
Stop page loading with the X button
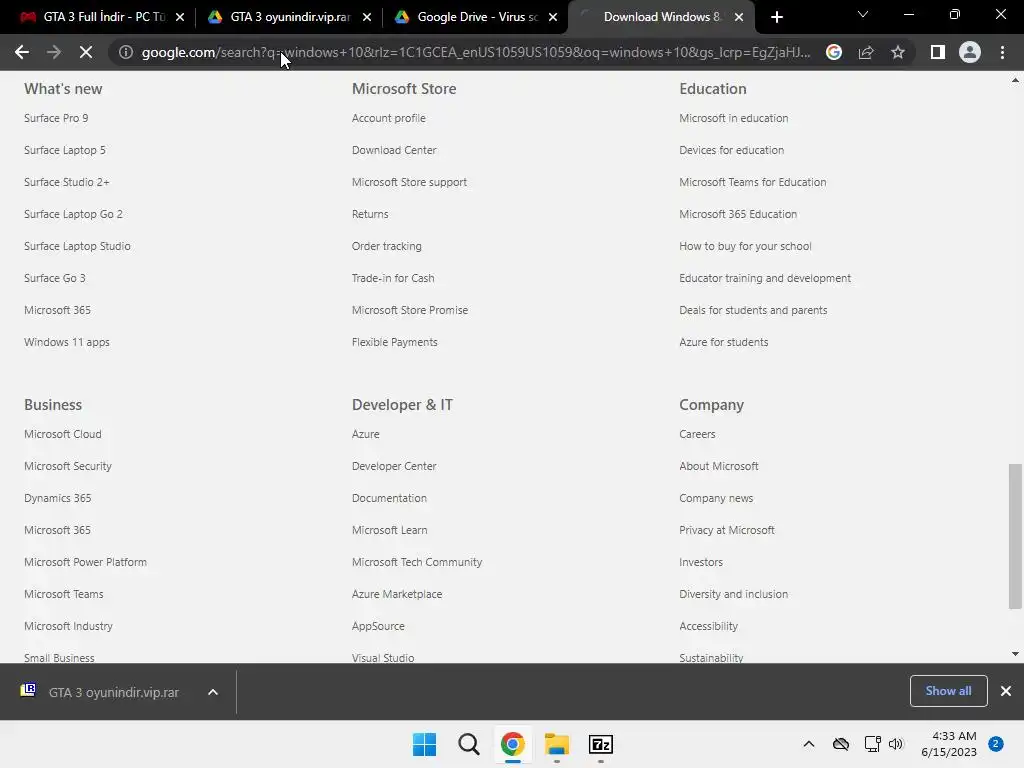click(x=86, y=52)
